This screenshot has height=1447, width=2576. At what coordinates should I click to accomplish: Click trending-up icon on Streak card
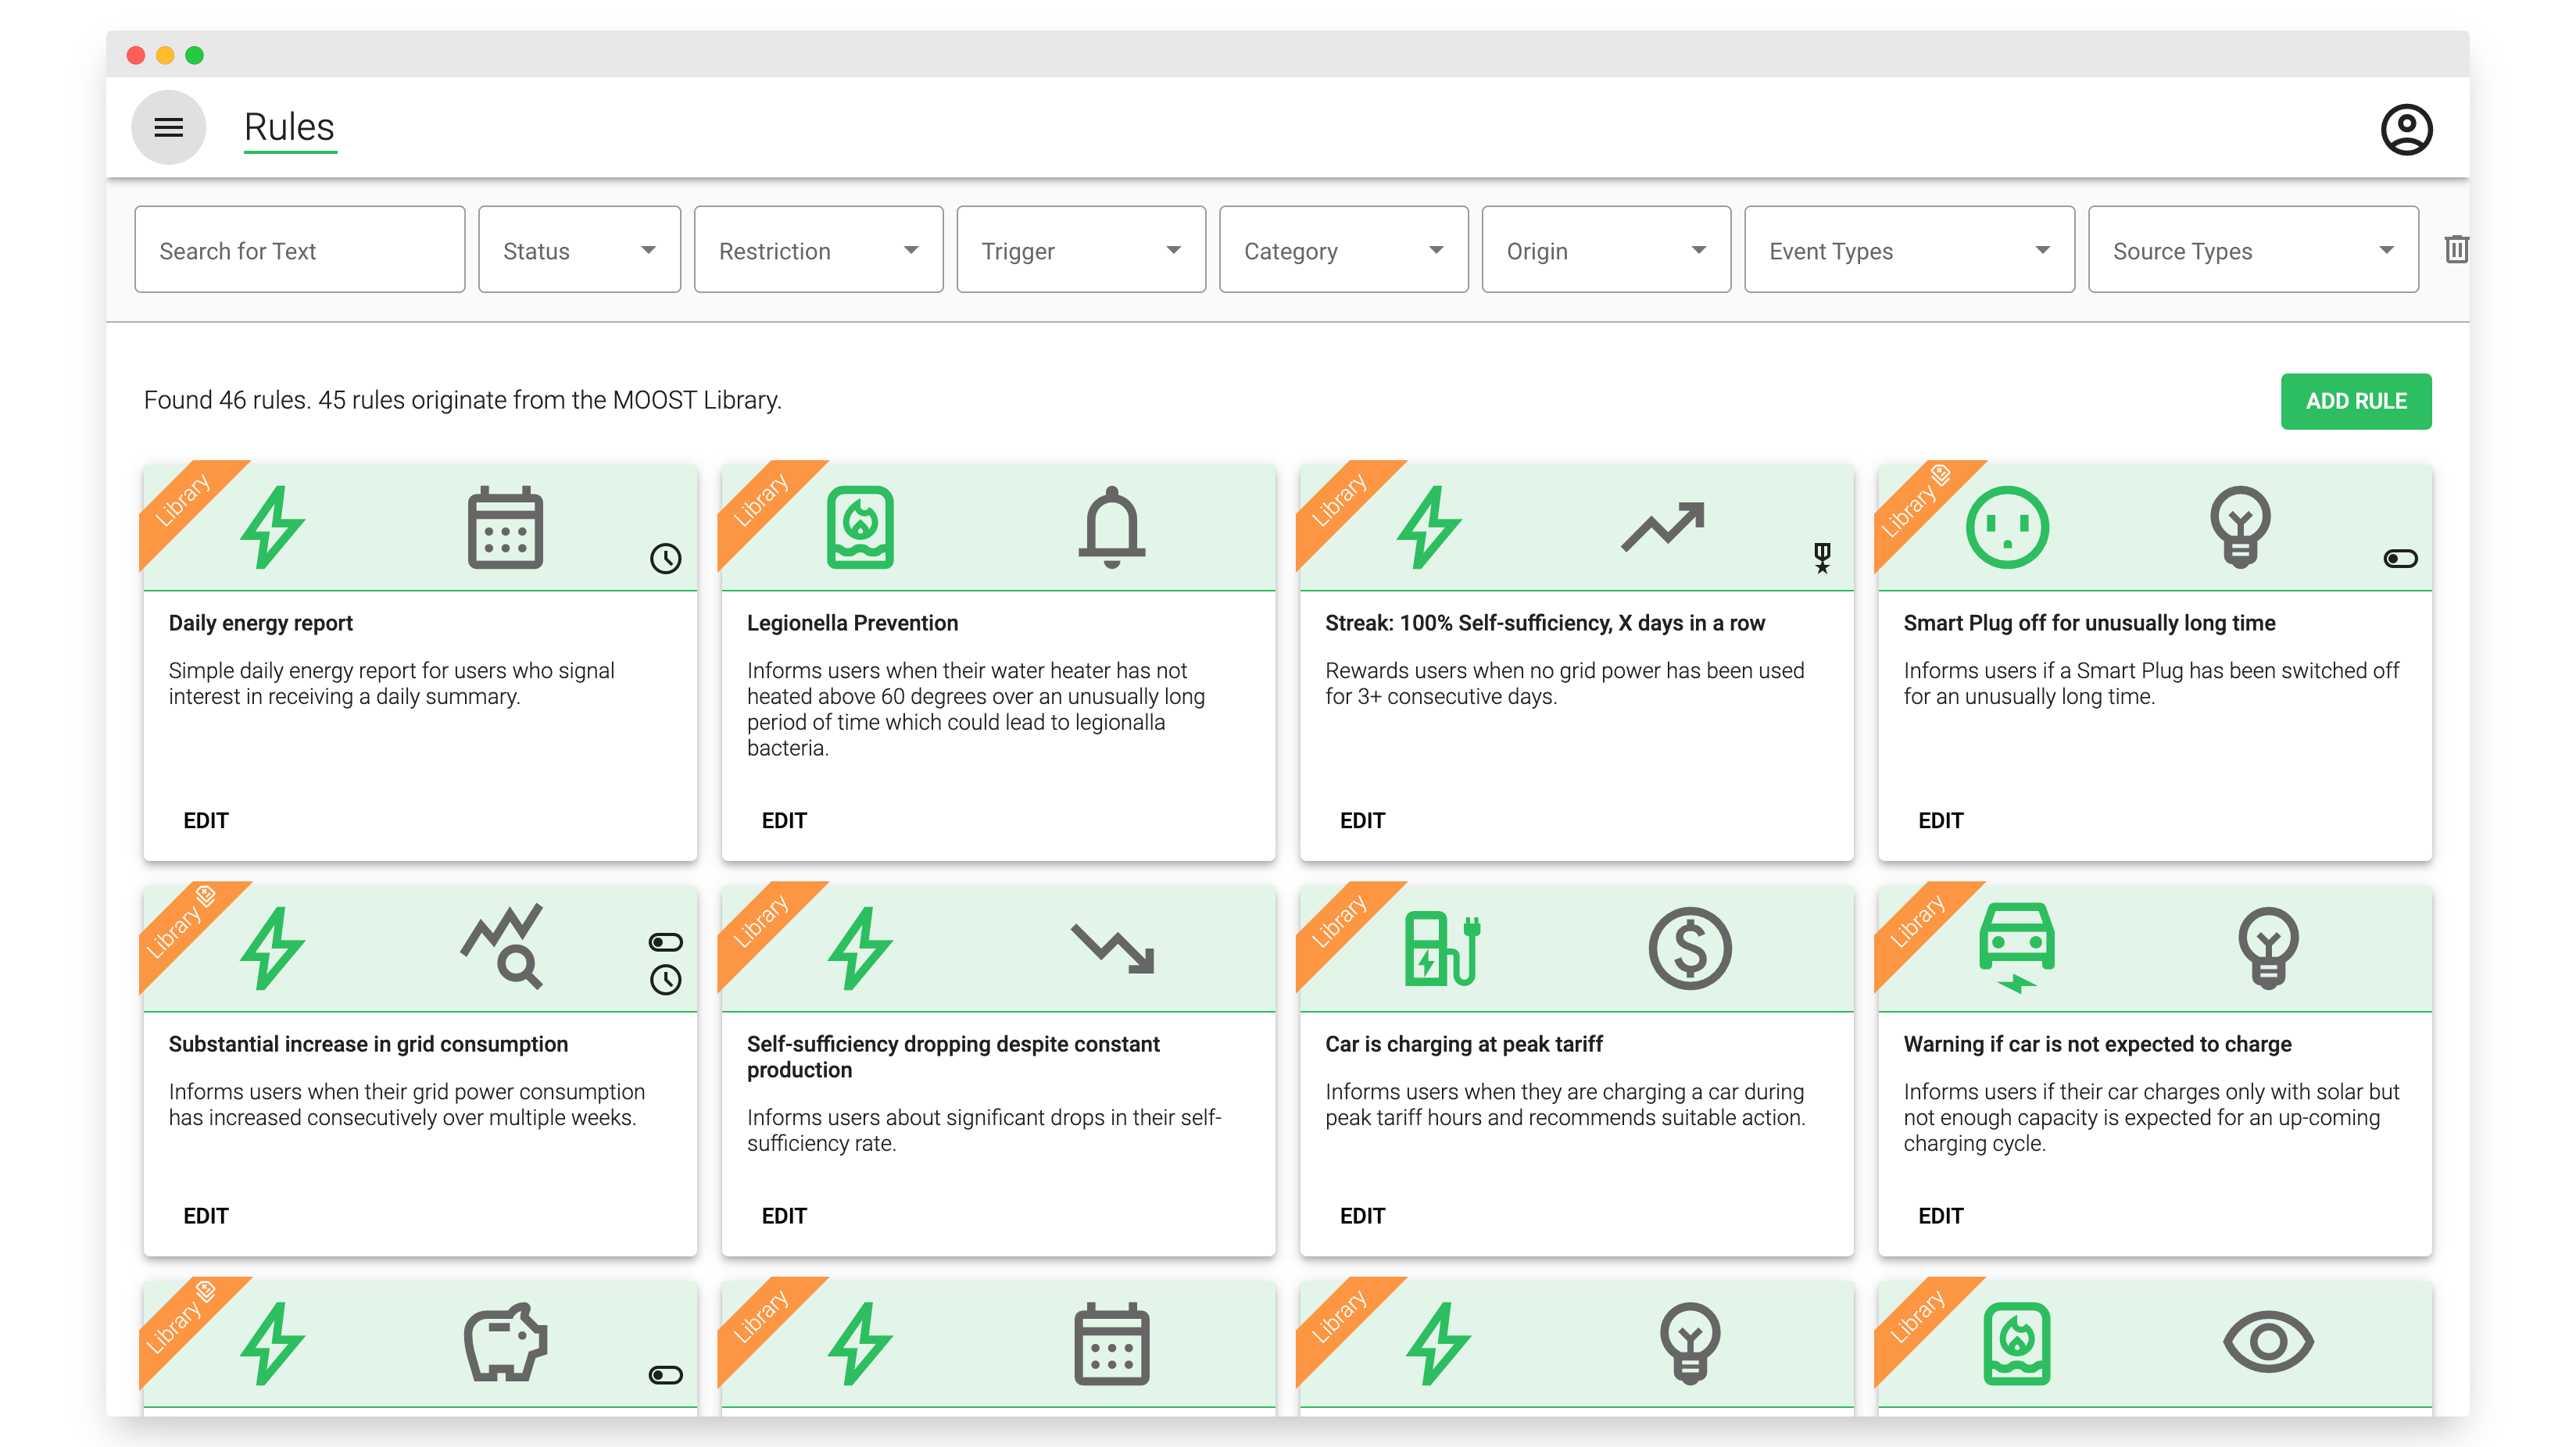coord(1662,527)
